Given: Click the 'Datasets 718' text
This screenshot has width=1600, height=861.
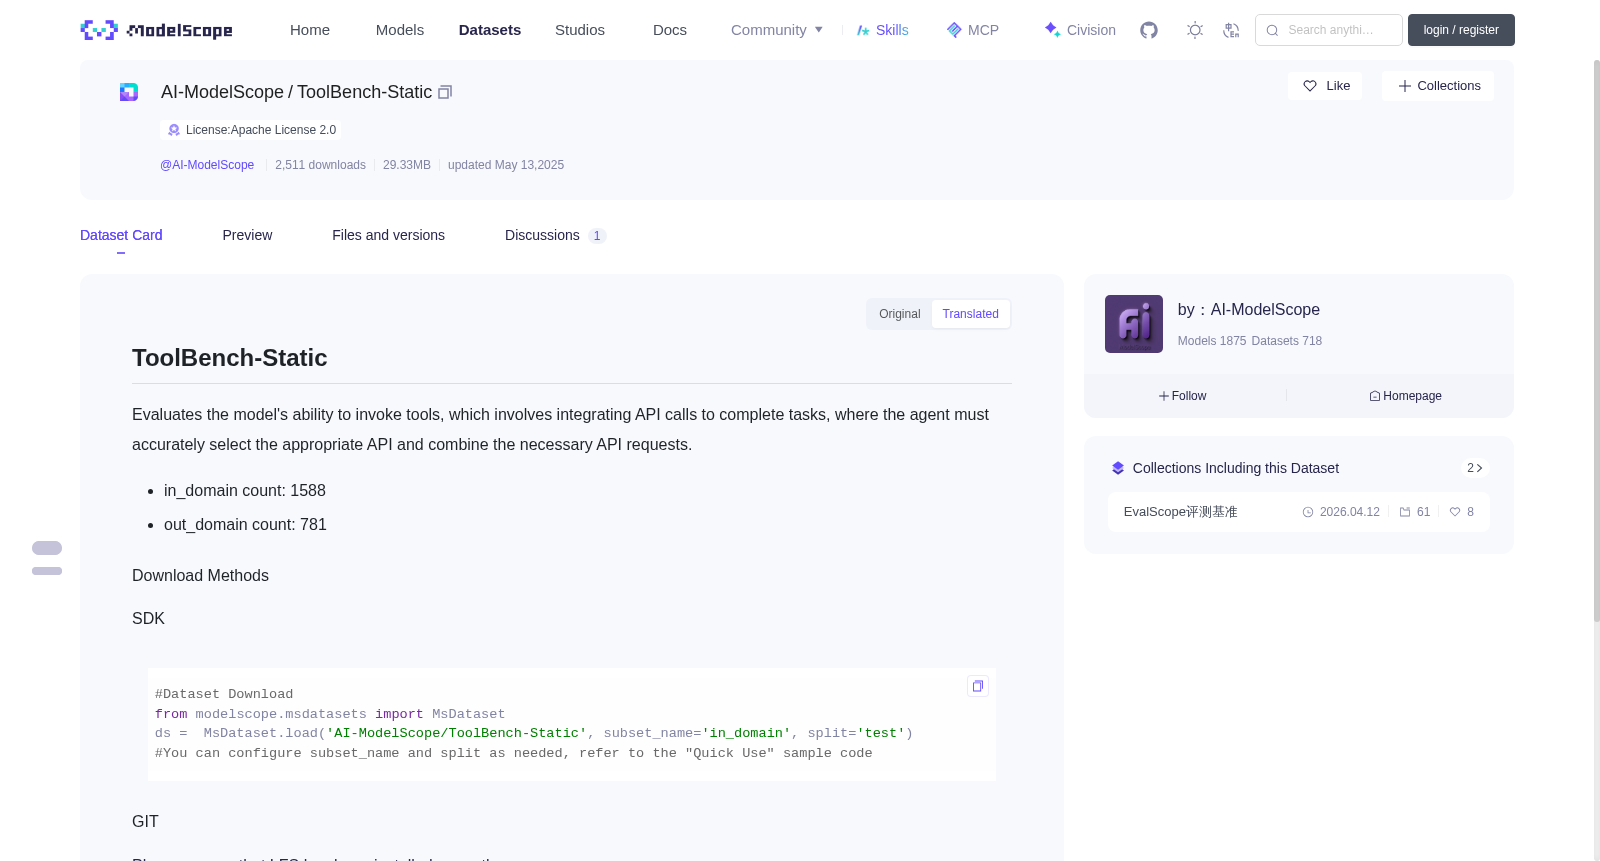Looking at the screenshot, I should [x=1287, y=341].
